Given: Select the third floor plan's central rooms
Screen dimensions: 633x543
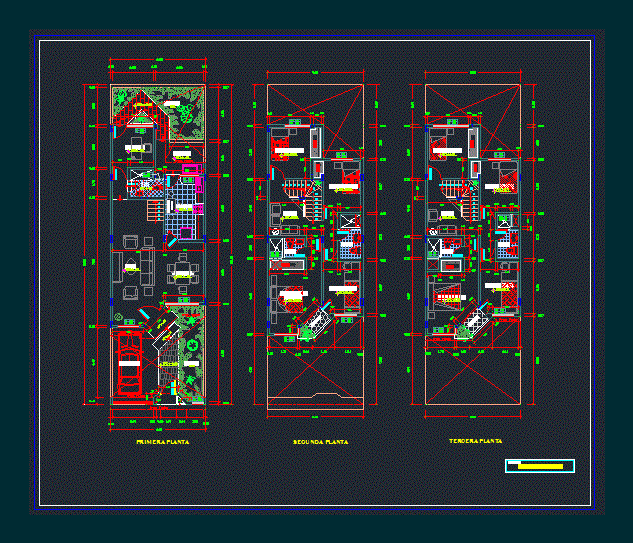Looking at the screenshot, I should pos(473,235).
